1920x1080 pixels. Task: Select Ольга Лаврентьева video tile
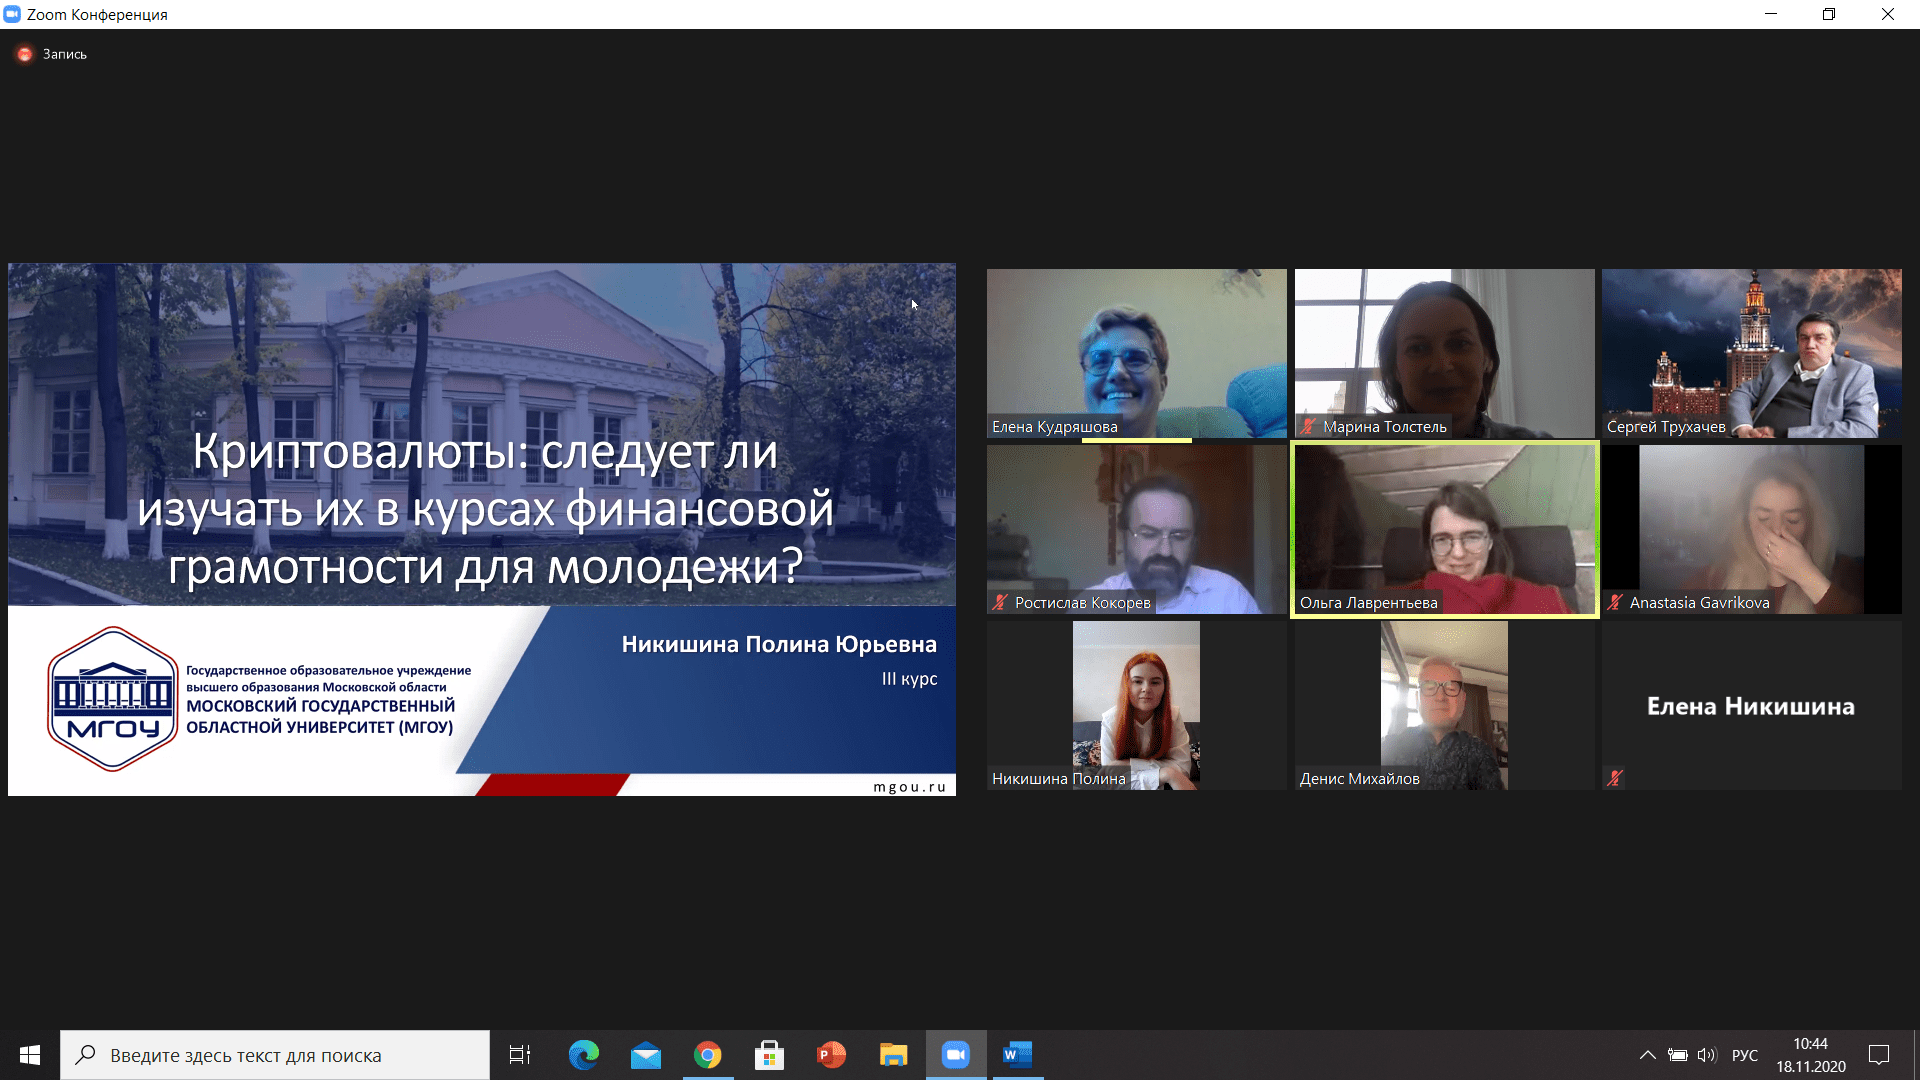click(x=1445, y=529)
